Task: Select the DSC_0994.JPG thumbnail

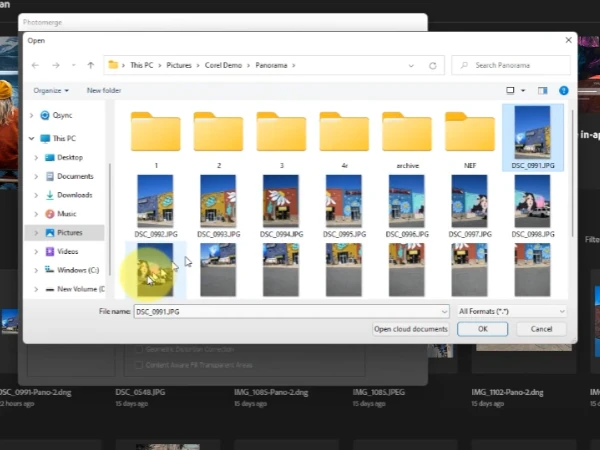Action: point(281,206)
